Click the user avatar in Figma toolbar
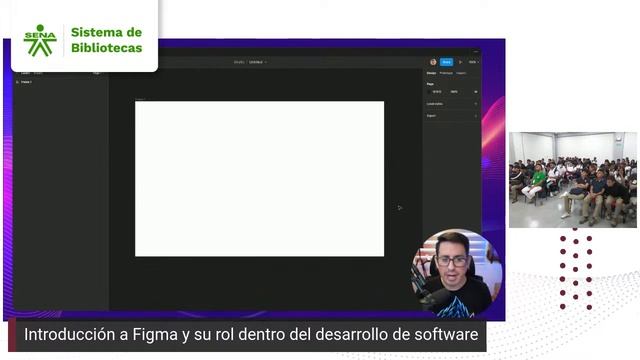640x360 pixels. [433, 62]
